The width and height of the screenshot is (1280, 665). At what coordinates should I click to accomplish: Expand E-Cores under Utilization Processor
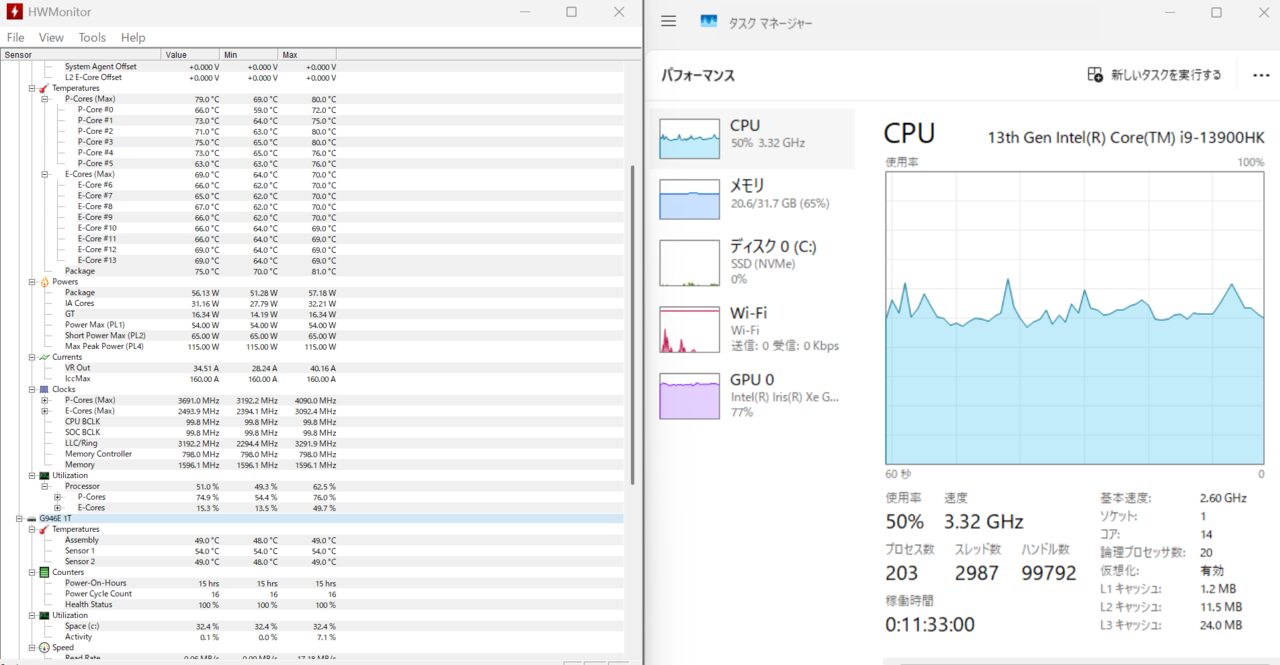point(58,508)
